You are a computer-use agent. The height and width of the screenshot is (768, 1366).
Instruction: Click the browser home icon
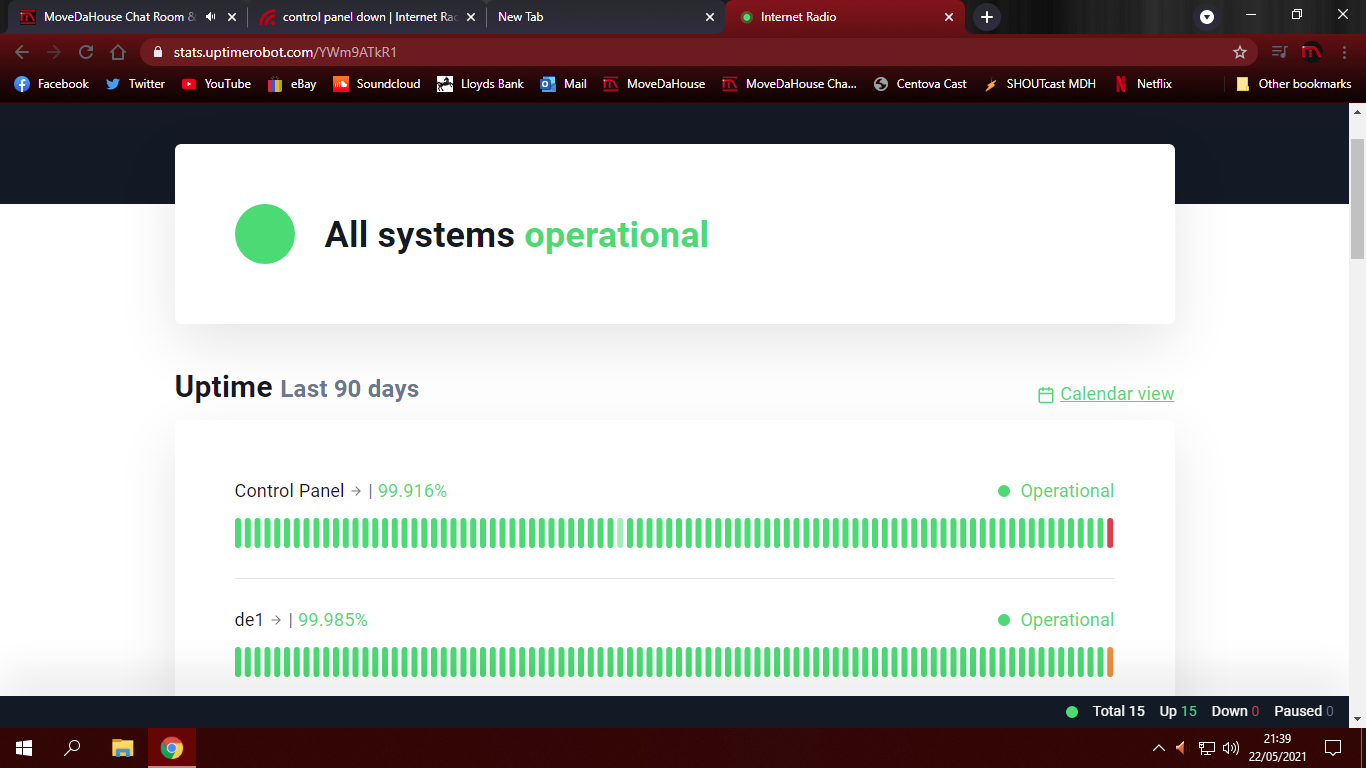click(x=118, y=52)
